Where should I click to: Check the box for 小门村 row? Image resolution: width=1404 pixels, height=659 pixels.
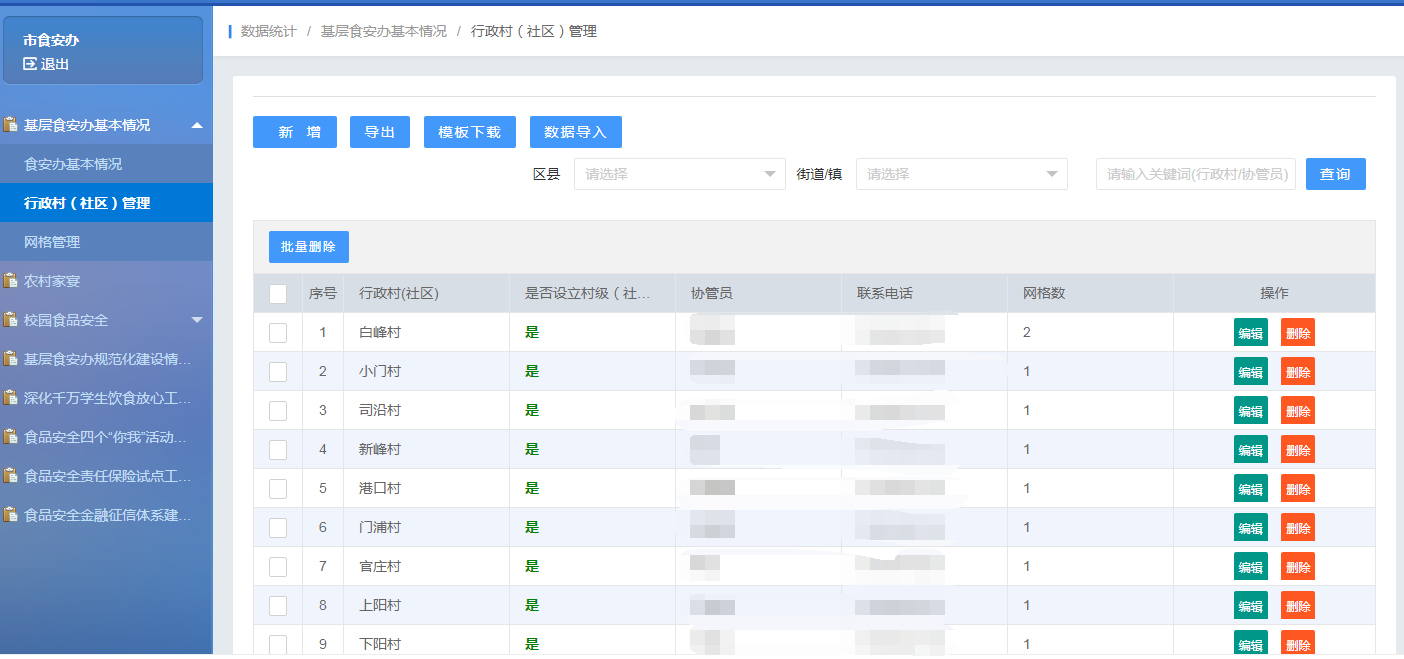(x=278, y=371)
